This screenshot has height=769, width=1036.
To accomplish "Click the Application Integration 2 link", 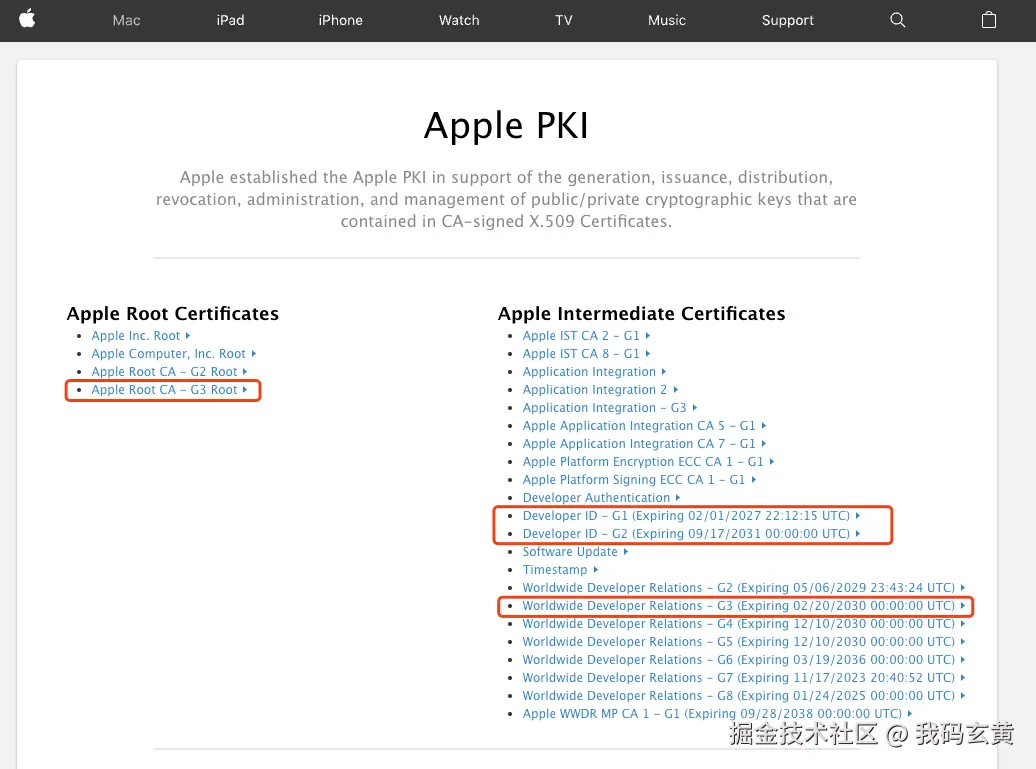I will coord(601,390).
